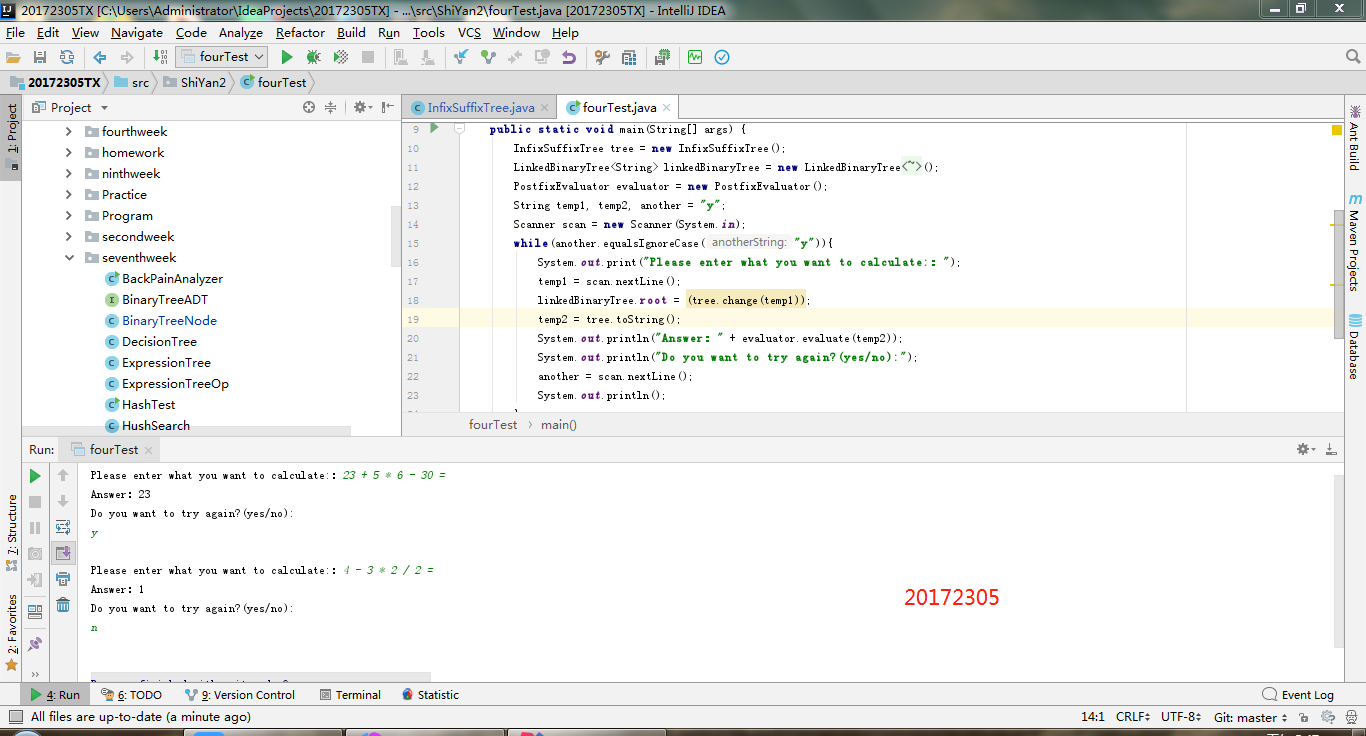The width and height of the screenshot is (1366, 736).
Task: Open the Navigate menu
Action: [137, 32]
